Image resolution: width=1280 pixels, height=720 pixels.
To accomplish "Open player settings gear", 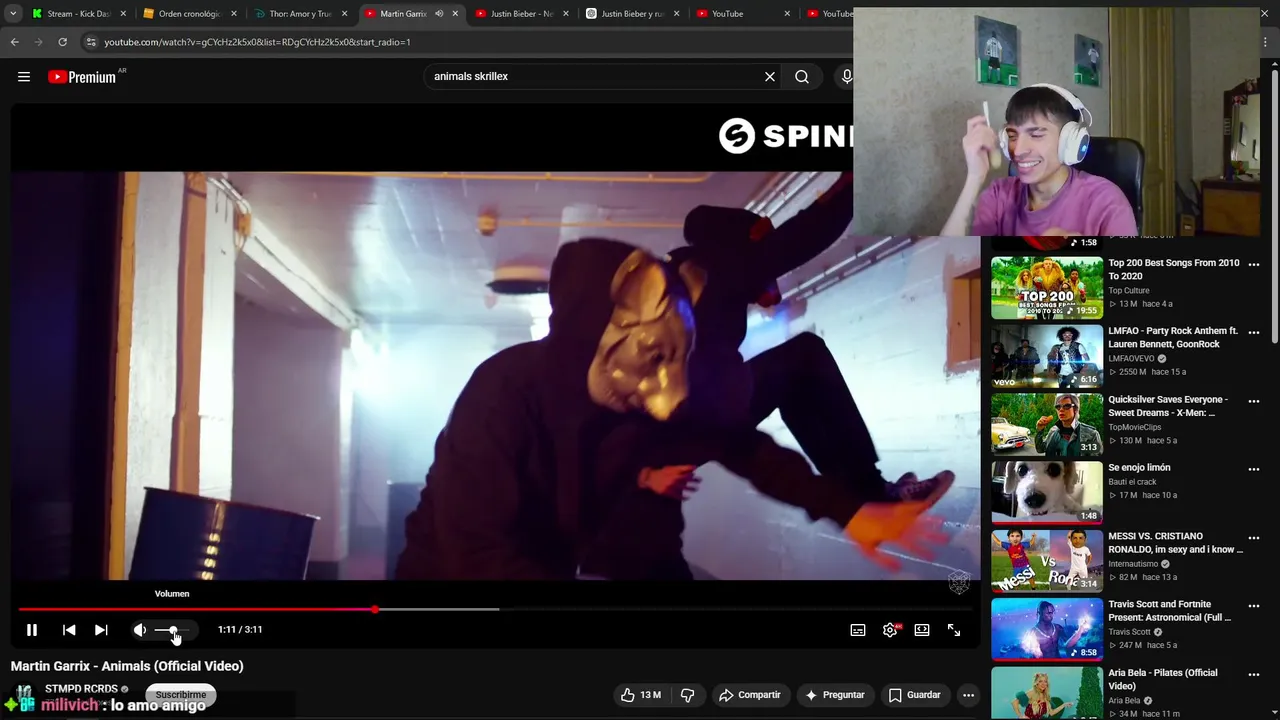I will [x=890, y=630].
